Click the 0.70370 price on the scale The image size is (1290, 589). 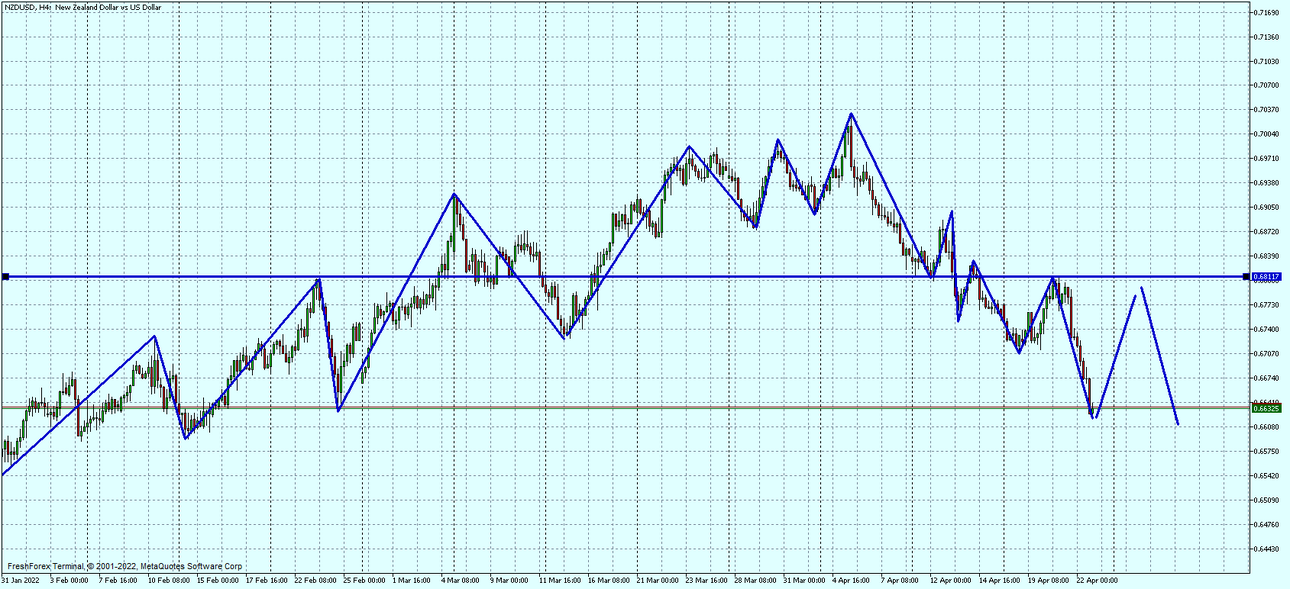pos(1268,110)
